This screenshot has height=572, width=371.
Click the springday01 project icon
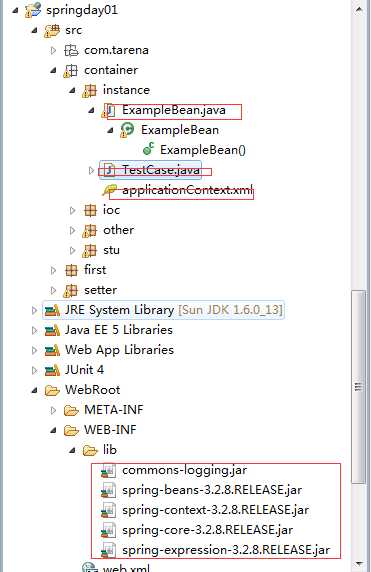click(x=32, y=10)
